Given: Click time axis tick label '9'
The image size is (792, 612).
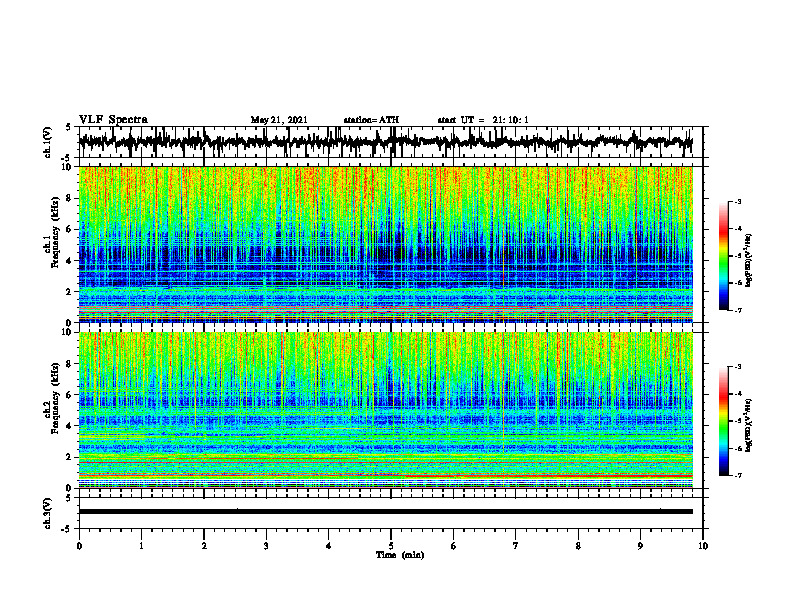Looking at the screenshot, I should tap(640, 546).
